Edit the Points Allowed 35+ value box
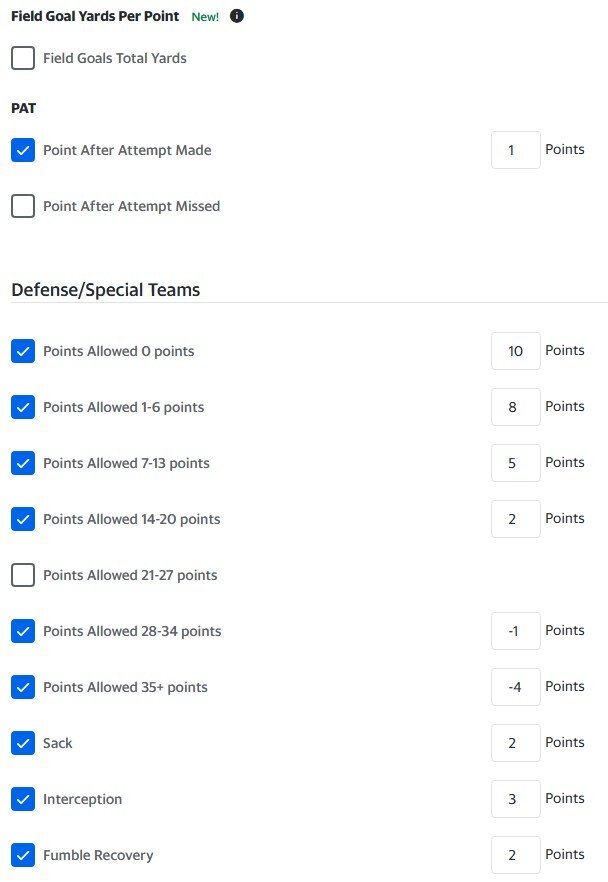Image resolution: width=608 pixels, height=882 pixels. (516, 687)
